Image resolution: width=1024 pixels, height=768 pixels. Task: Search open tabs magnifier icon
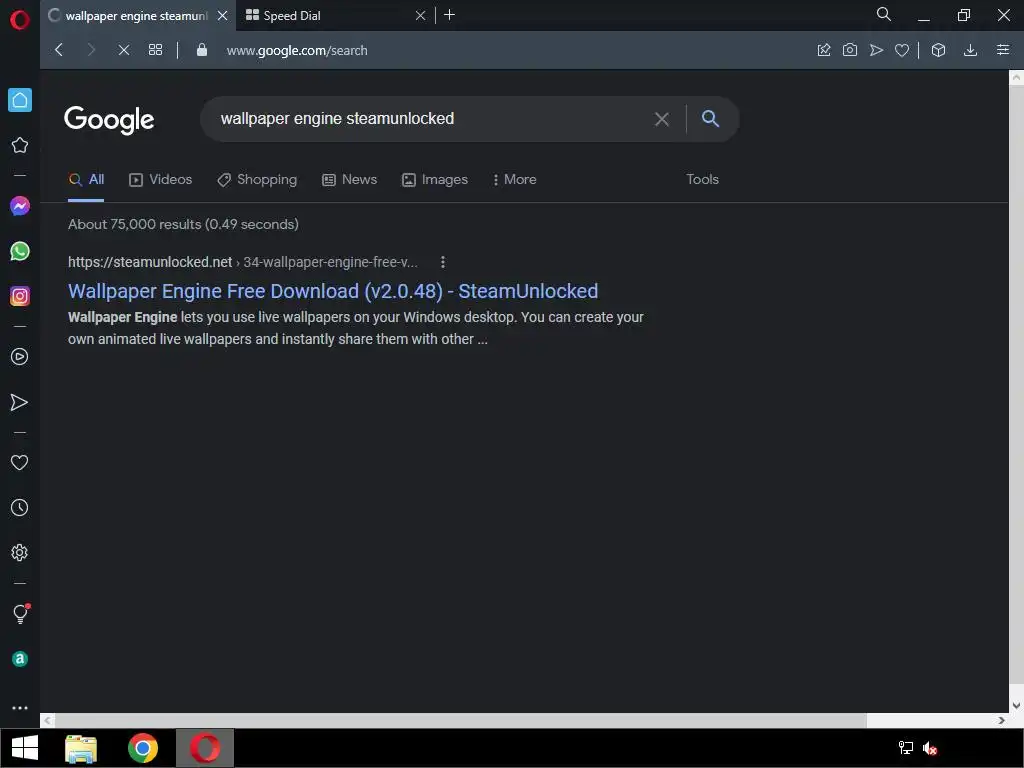click(x=884, y=14)
